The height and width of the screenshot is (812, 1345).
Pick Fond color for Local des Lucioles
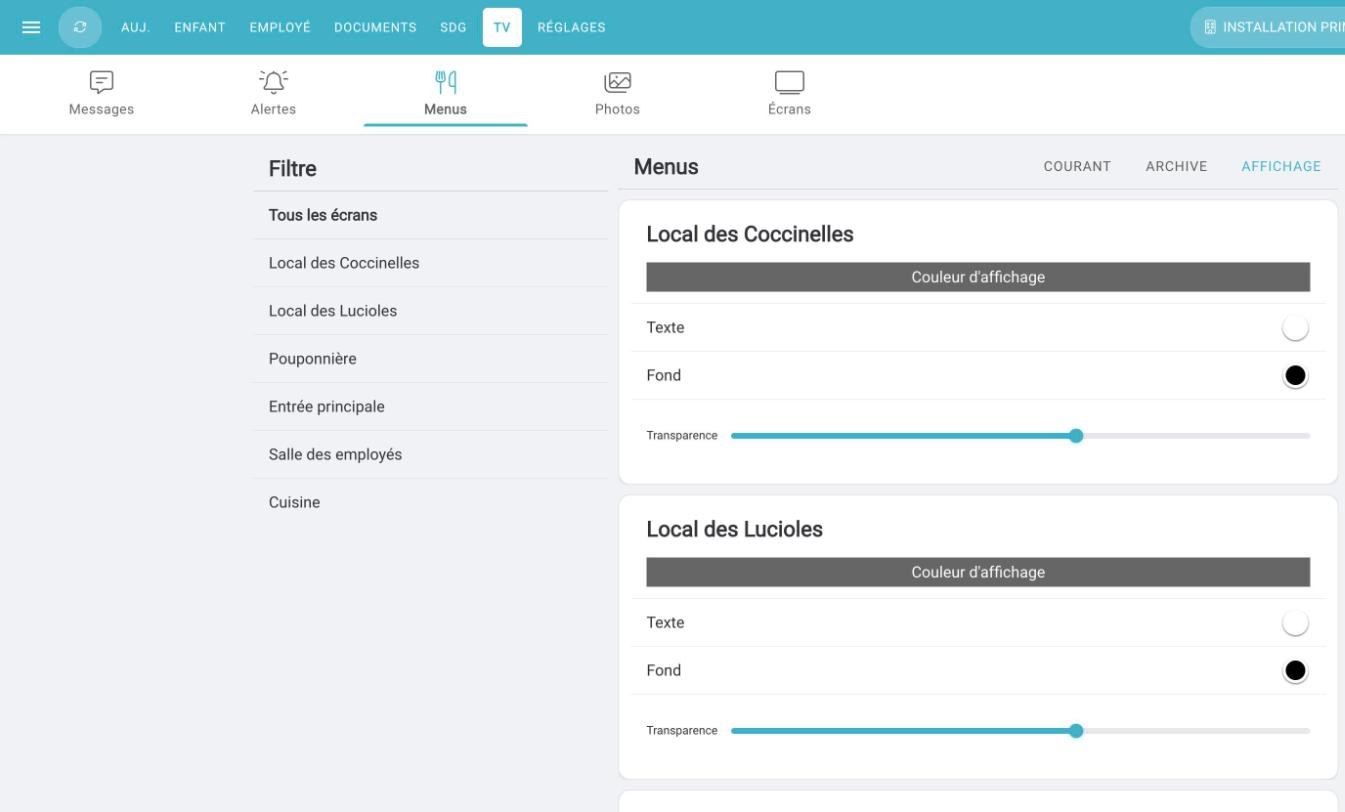coord(1295,671)
